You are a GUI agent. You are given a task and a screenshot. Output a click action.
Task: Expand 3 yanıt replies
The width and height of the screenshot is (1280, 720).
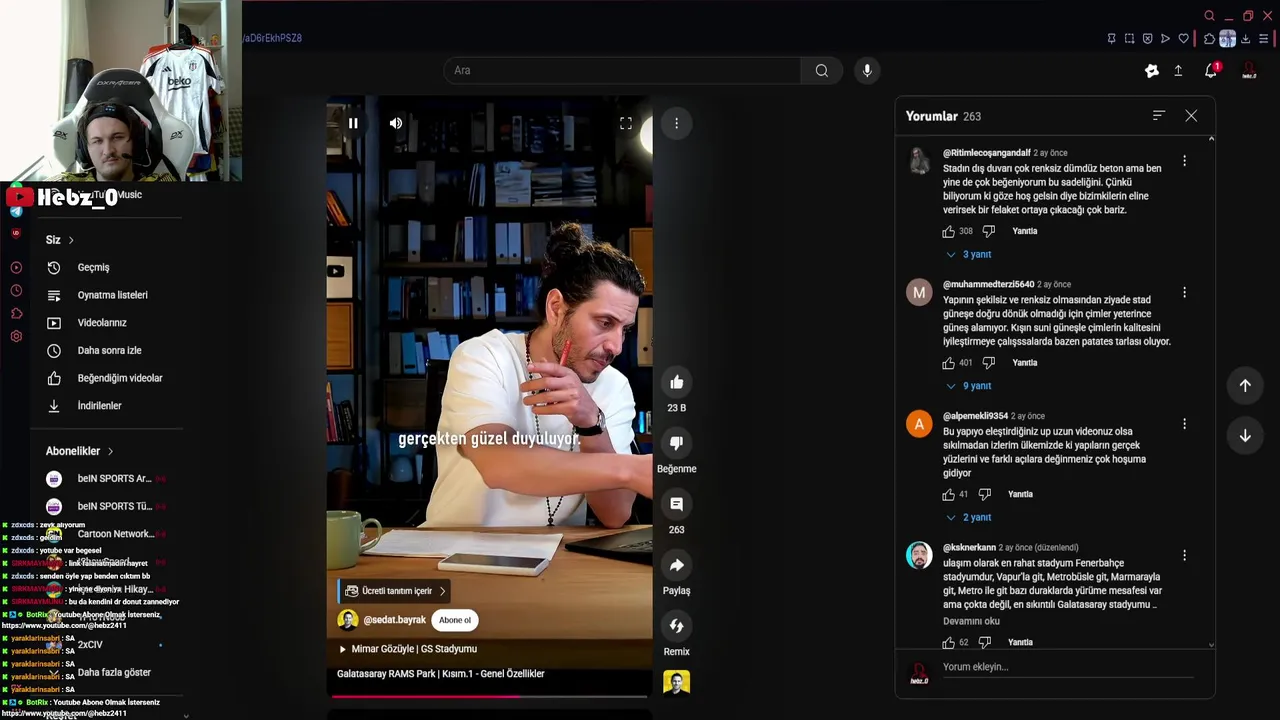969,255
